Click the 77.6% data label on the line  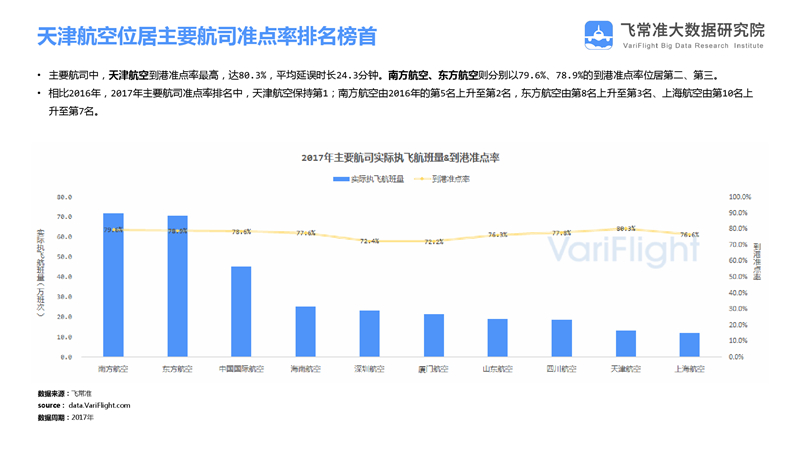coord(306,233)
